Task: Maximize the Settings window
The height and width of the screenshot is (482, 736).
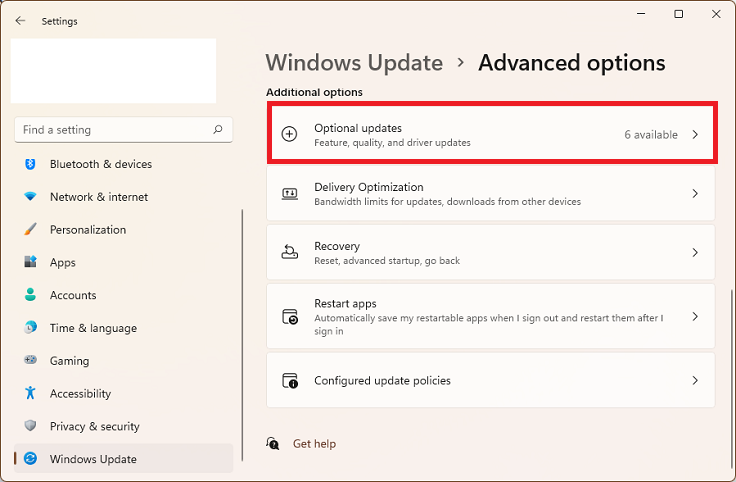Action: click(x=678, y=14)
